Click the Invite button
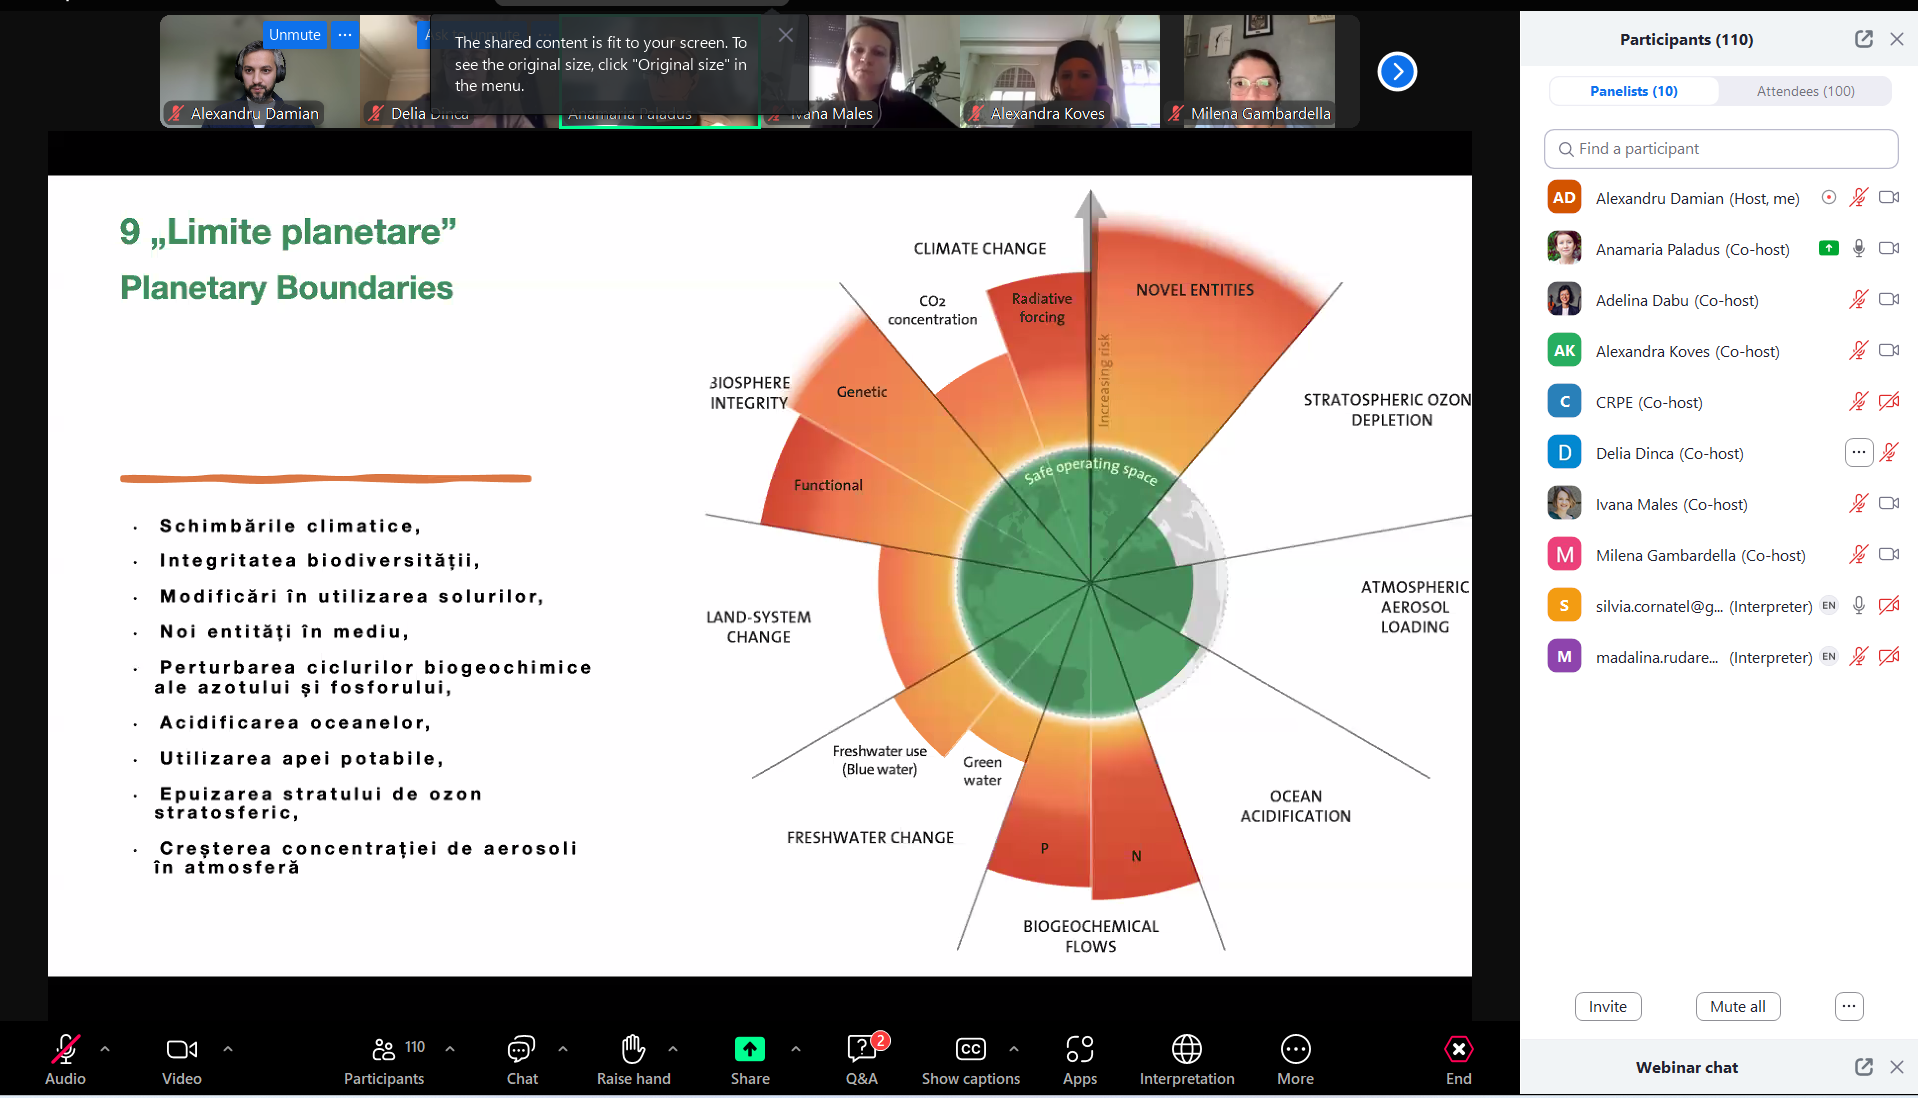Screen dimensions: 1918x1098 1607,1006
